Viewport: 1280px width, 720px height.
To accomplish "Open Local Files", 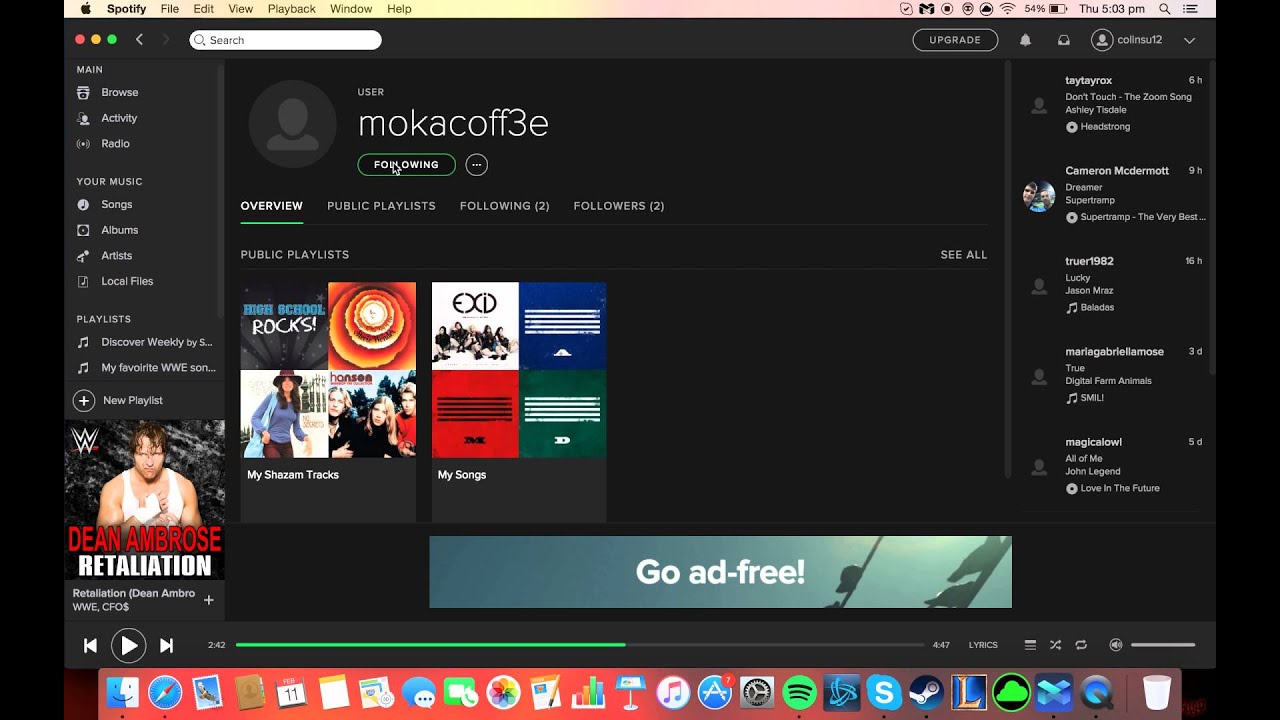I will (x=127, y=281).
